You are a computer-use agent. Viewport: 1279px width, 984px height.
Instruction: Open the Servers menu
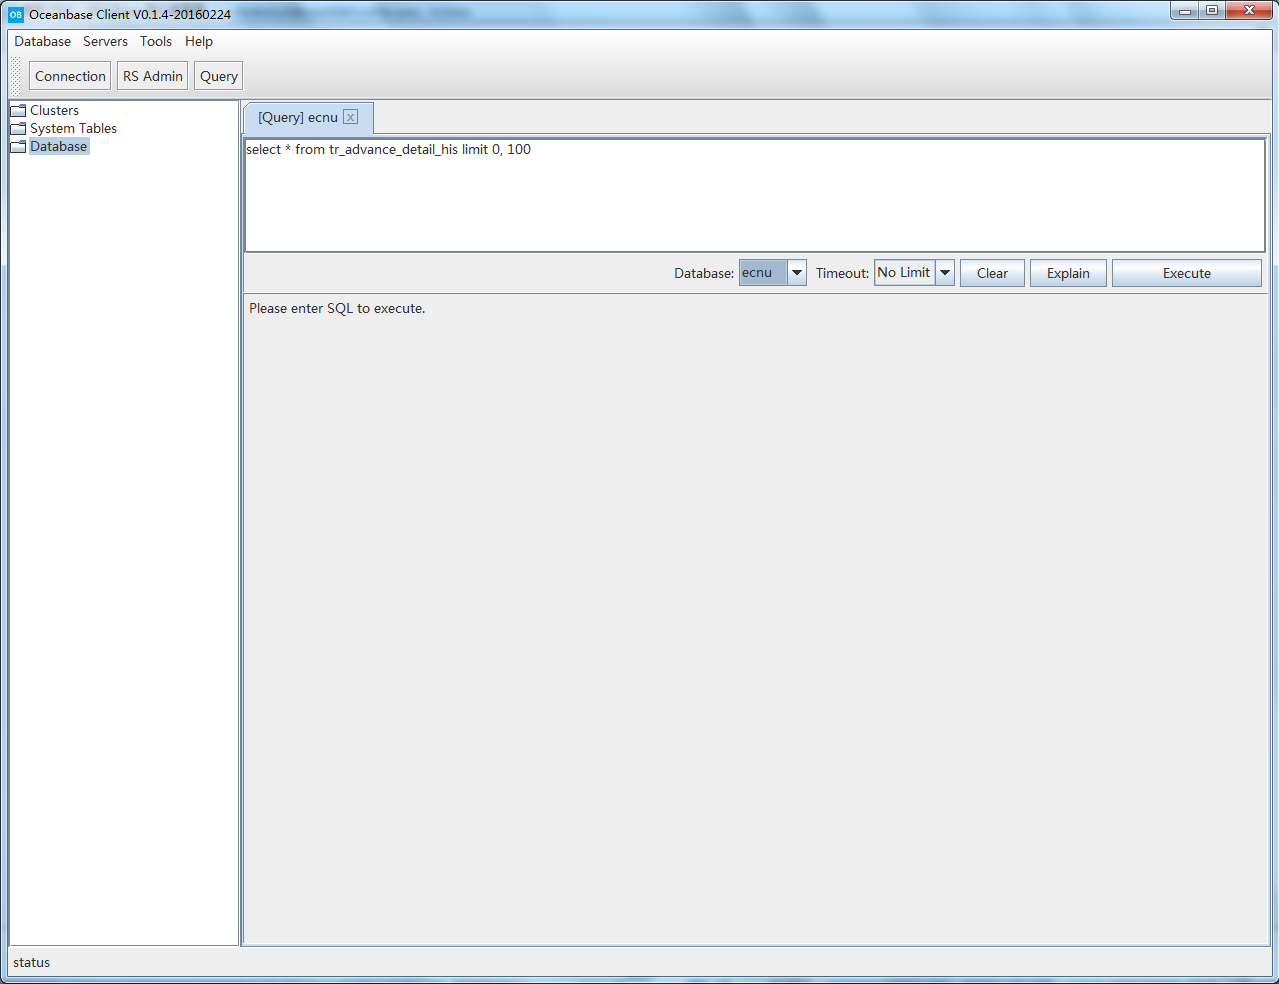tap(105, 41)
